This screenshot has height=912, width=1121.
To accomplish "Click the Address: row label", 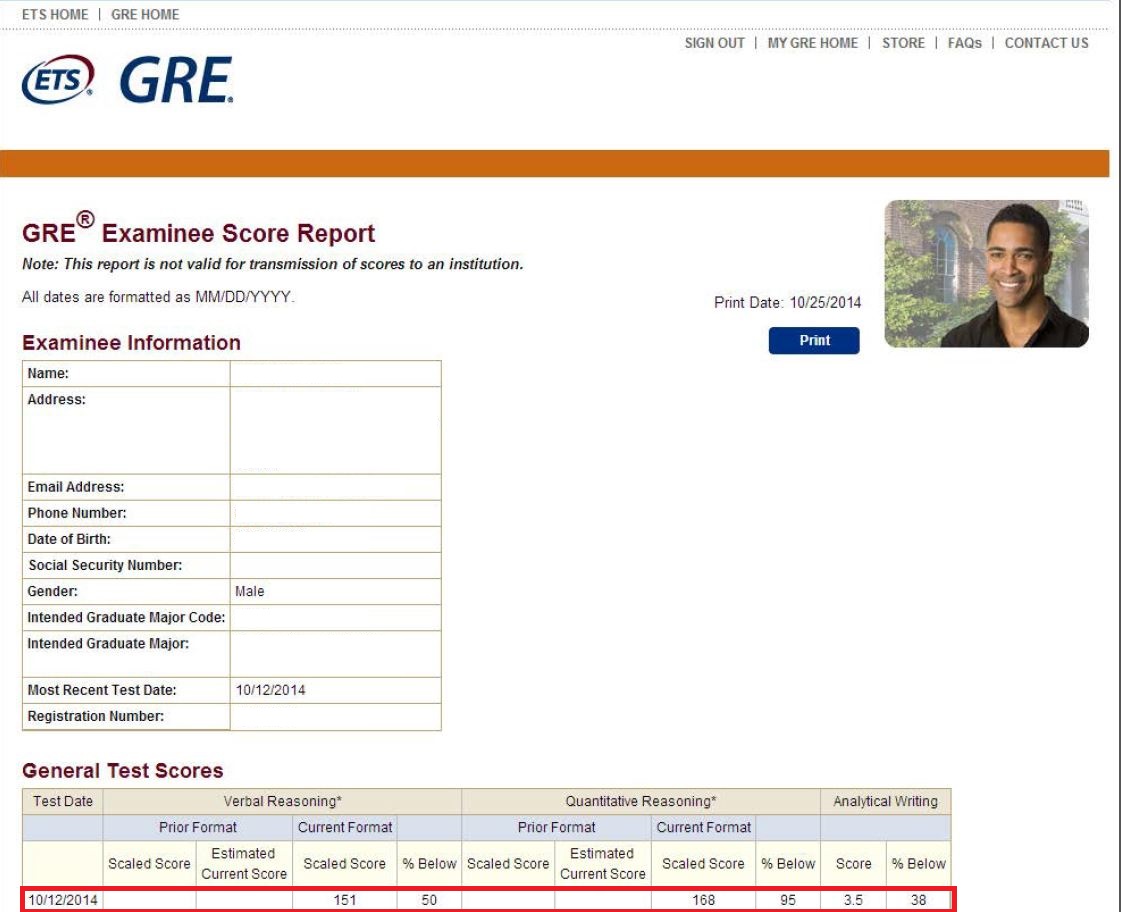I will pos(56,400).
